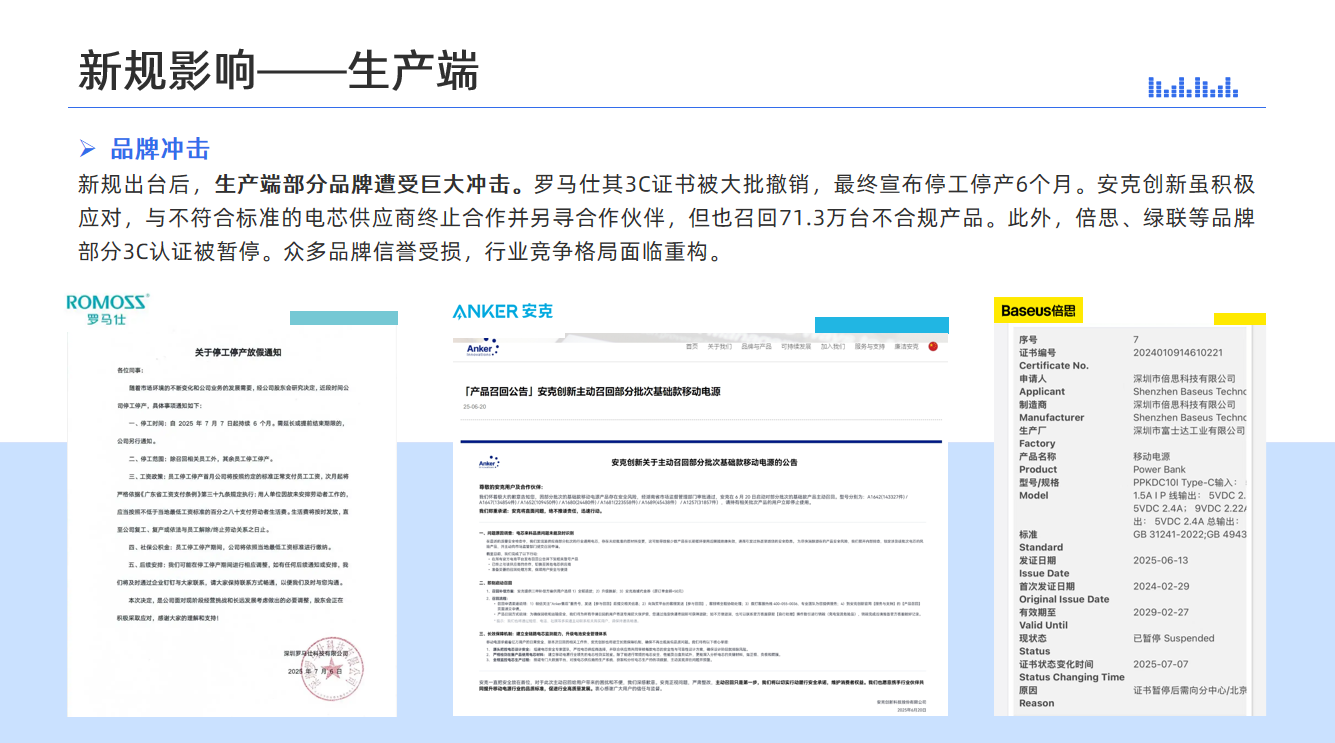
Task: Click the 品牌冲击 section heading
Action: (x=160, y=150)
